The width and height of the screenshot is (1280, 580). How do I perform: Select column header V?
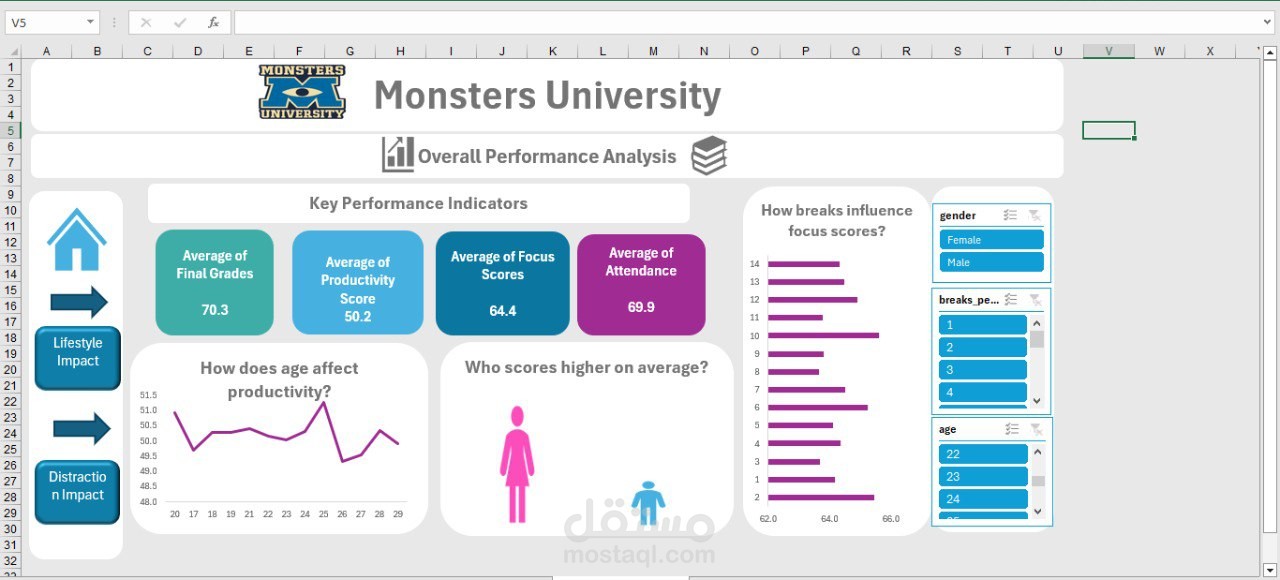coord(1108,51)
